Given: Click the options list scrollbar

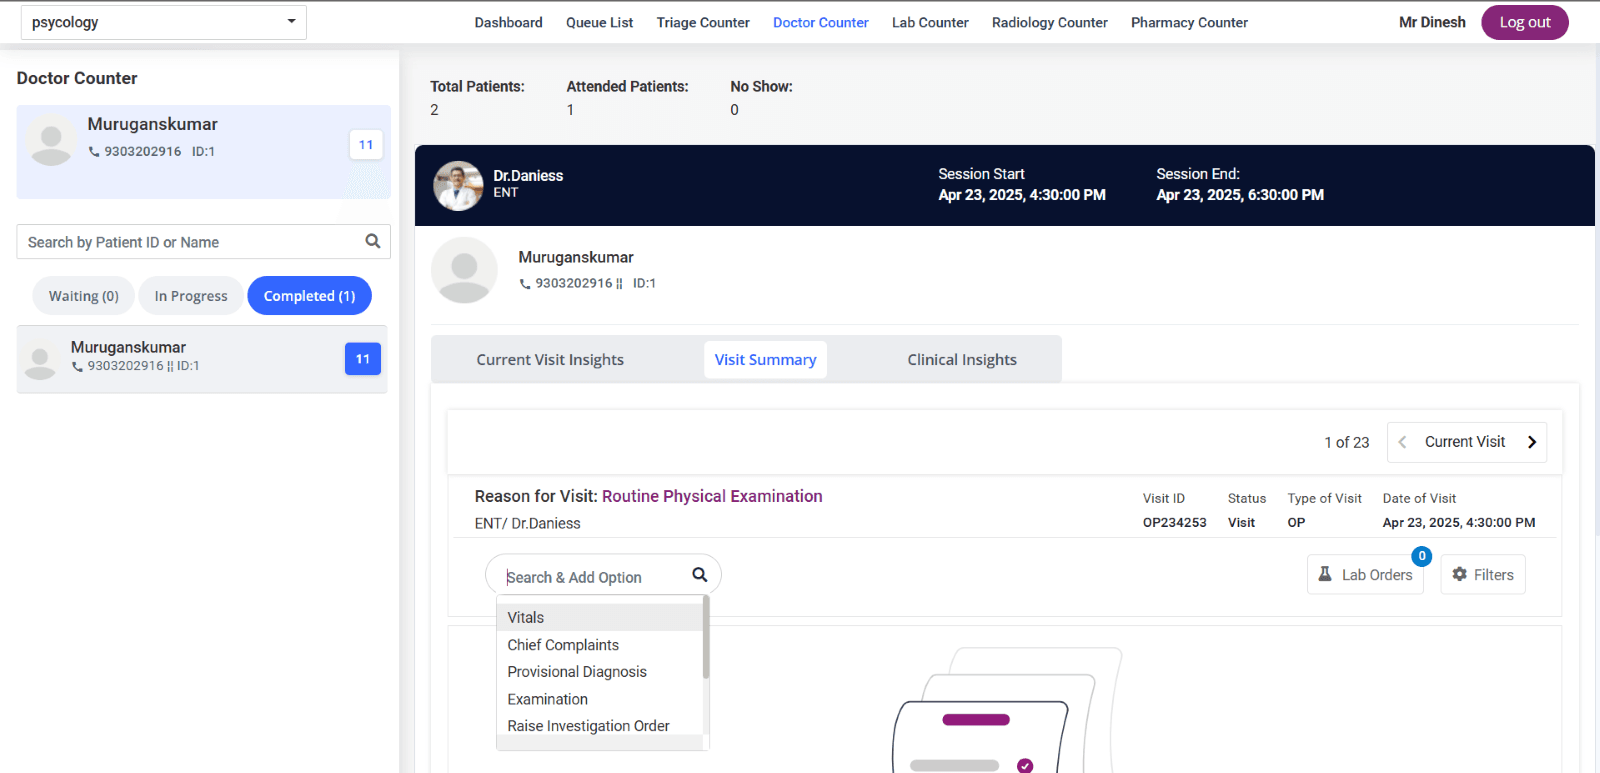Looking at the screenshot, I should pyautogui.click(x=706, y=640).
